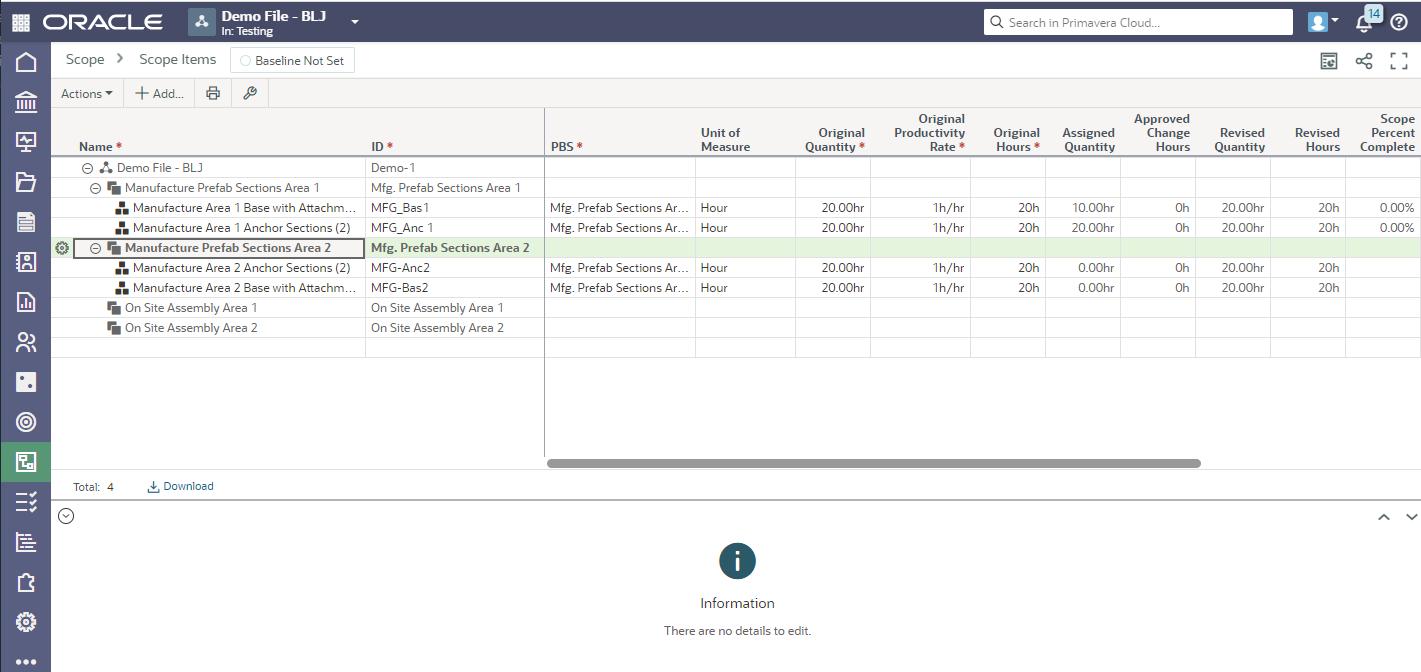The height and width of the screenshot is (672, 1421).
Task: Collapse the details panel with circle chevron
Action: point(66,516)
